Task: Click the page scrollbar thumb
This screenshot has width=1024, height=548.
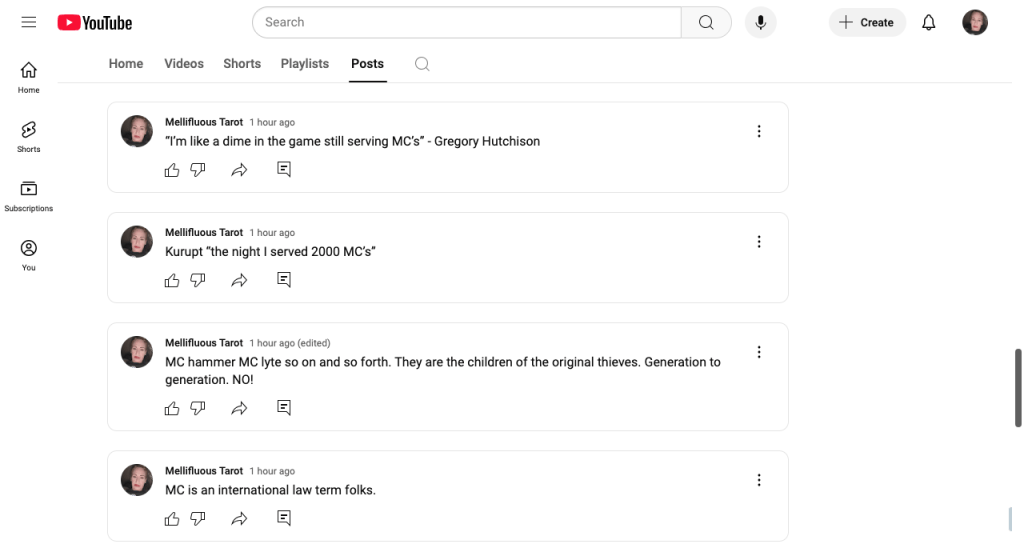Action: (1019, 388)
